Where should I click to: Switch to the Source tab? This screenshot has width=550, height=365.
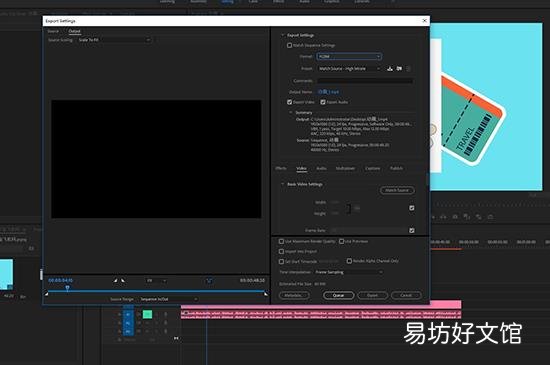53,31
